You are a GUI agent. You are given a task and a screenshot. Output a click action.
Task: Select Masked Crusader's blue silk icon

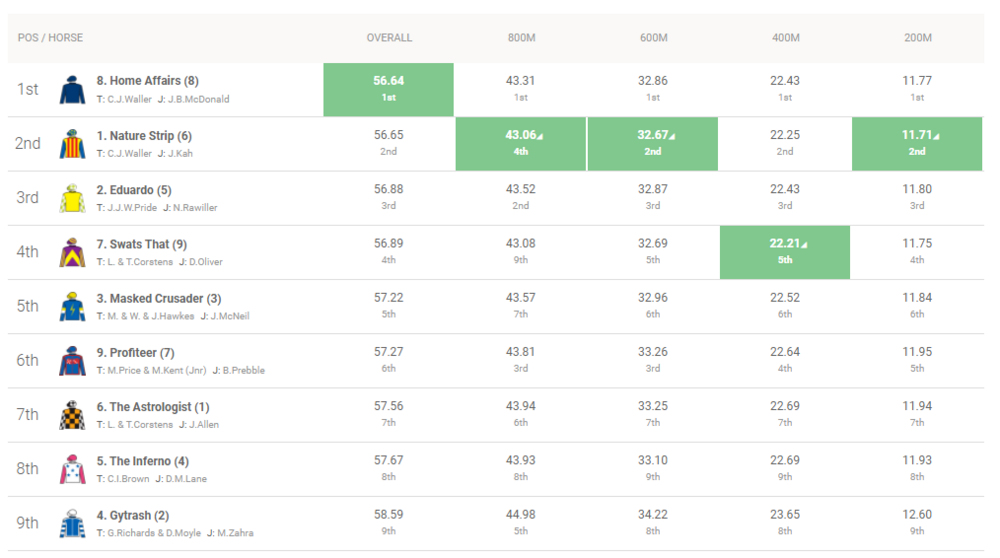(72, 306)
